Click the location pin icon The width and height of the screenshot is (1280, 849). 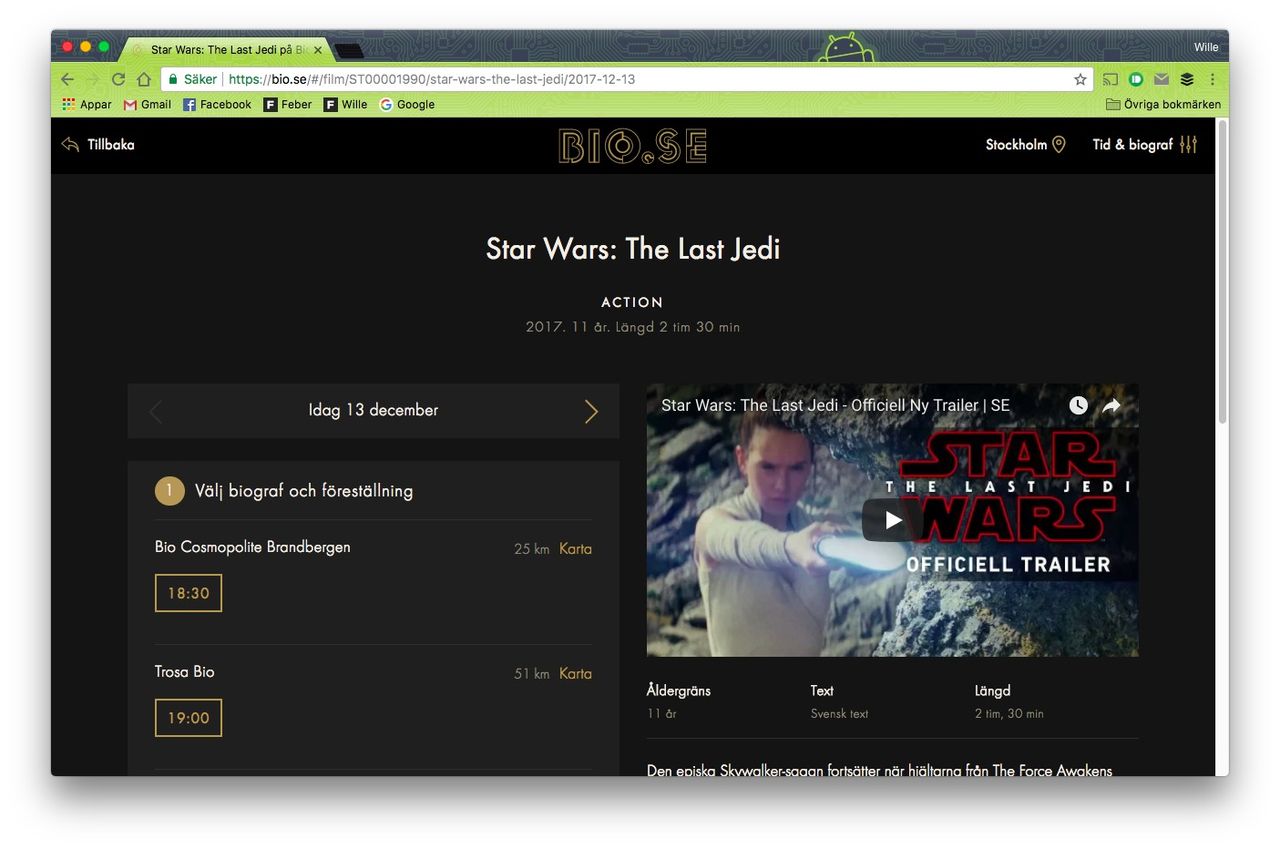coord(1059,145)
